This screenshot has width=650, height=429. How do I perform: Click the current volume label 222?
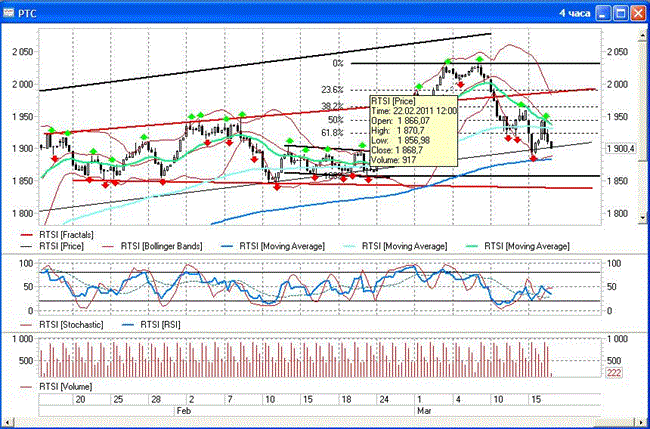[x=614, y=373]
